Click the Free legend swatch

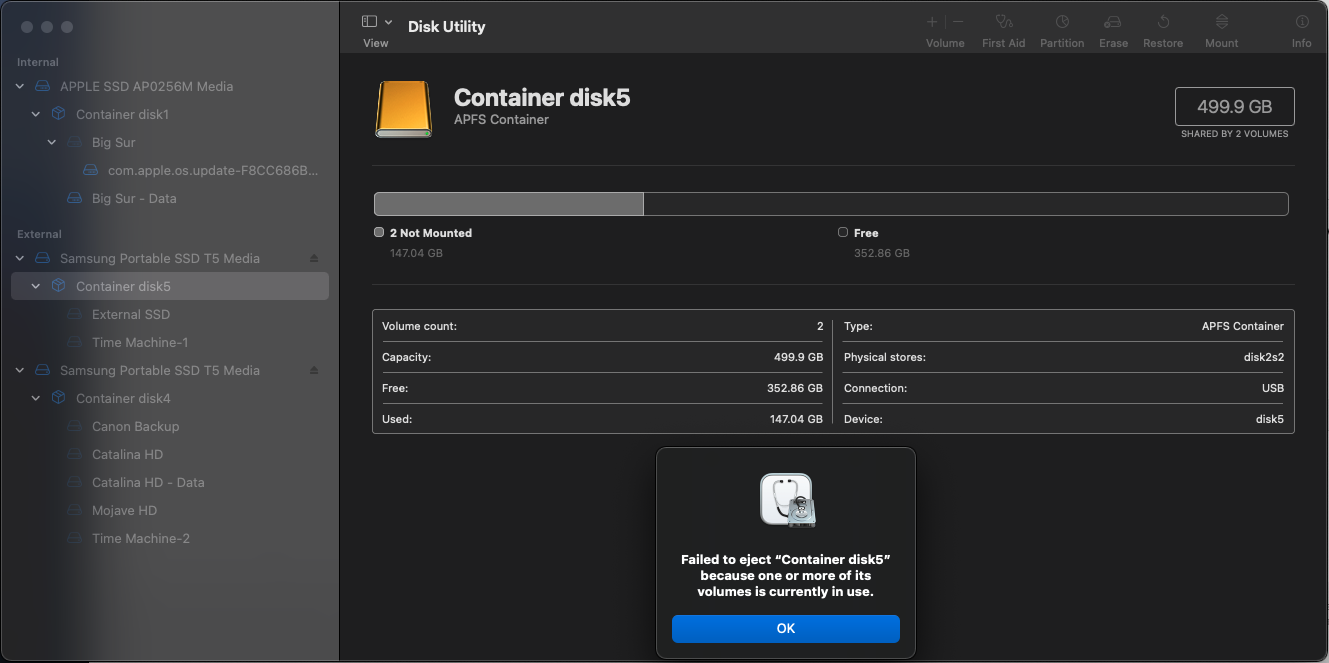843,232
